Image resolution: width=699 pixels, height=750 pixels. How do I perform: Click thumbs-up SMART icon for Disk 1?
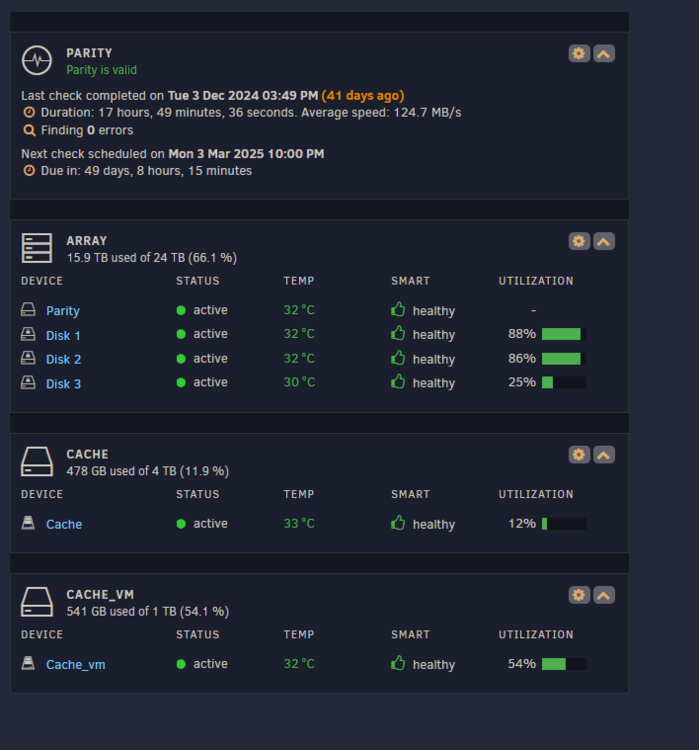point(398,333)
